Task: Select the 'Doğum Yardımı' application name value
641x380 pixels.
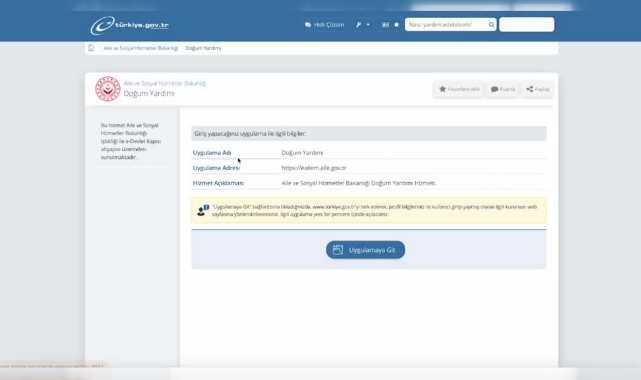Action: [302, 153]
